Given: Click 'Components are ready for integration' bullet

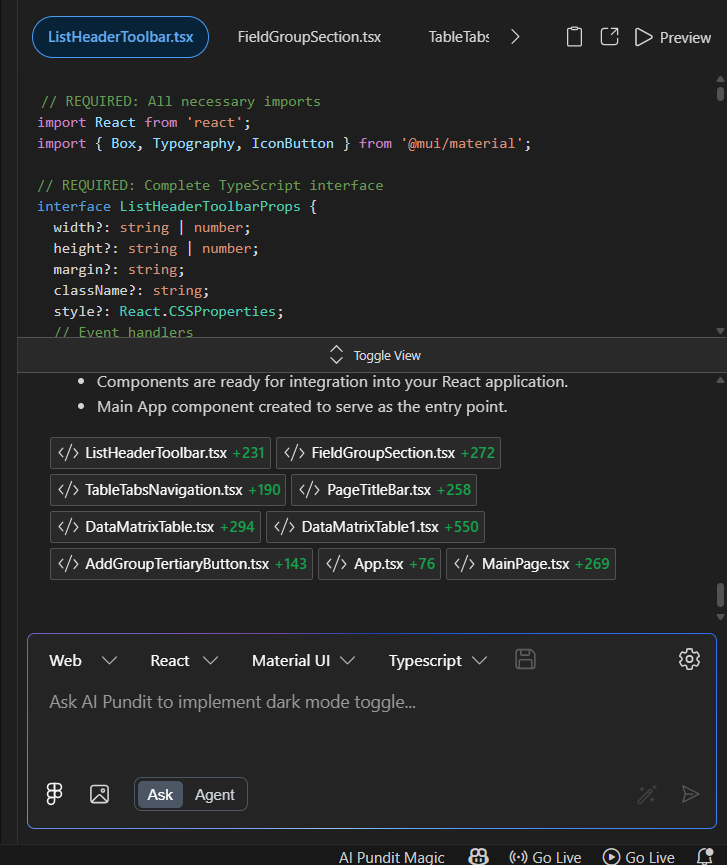Looking at the screenshot, I should [332, 382].
